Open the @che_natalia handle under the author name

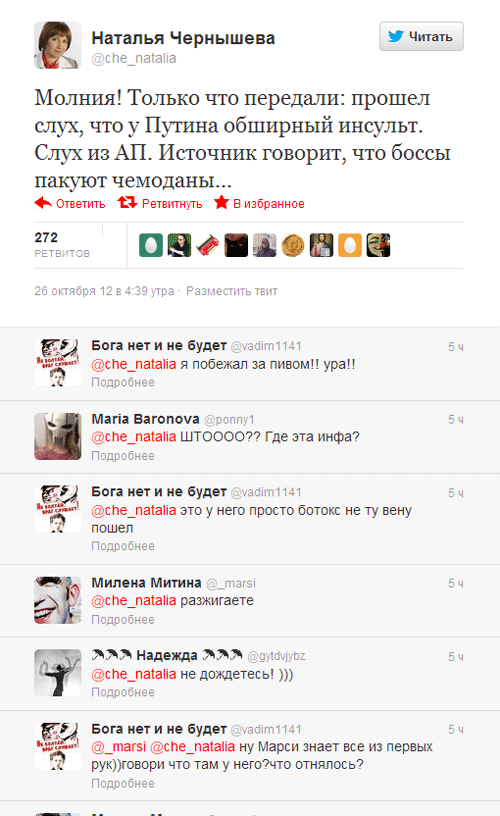click(x=134, y=58)
